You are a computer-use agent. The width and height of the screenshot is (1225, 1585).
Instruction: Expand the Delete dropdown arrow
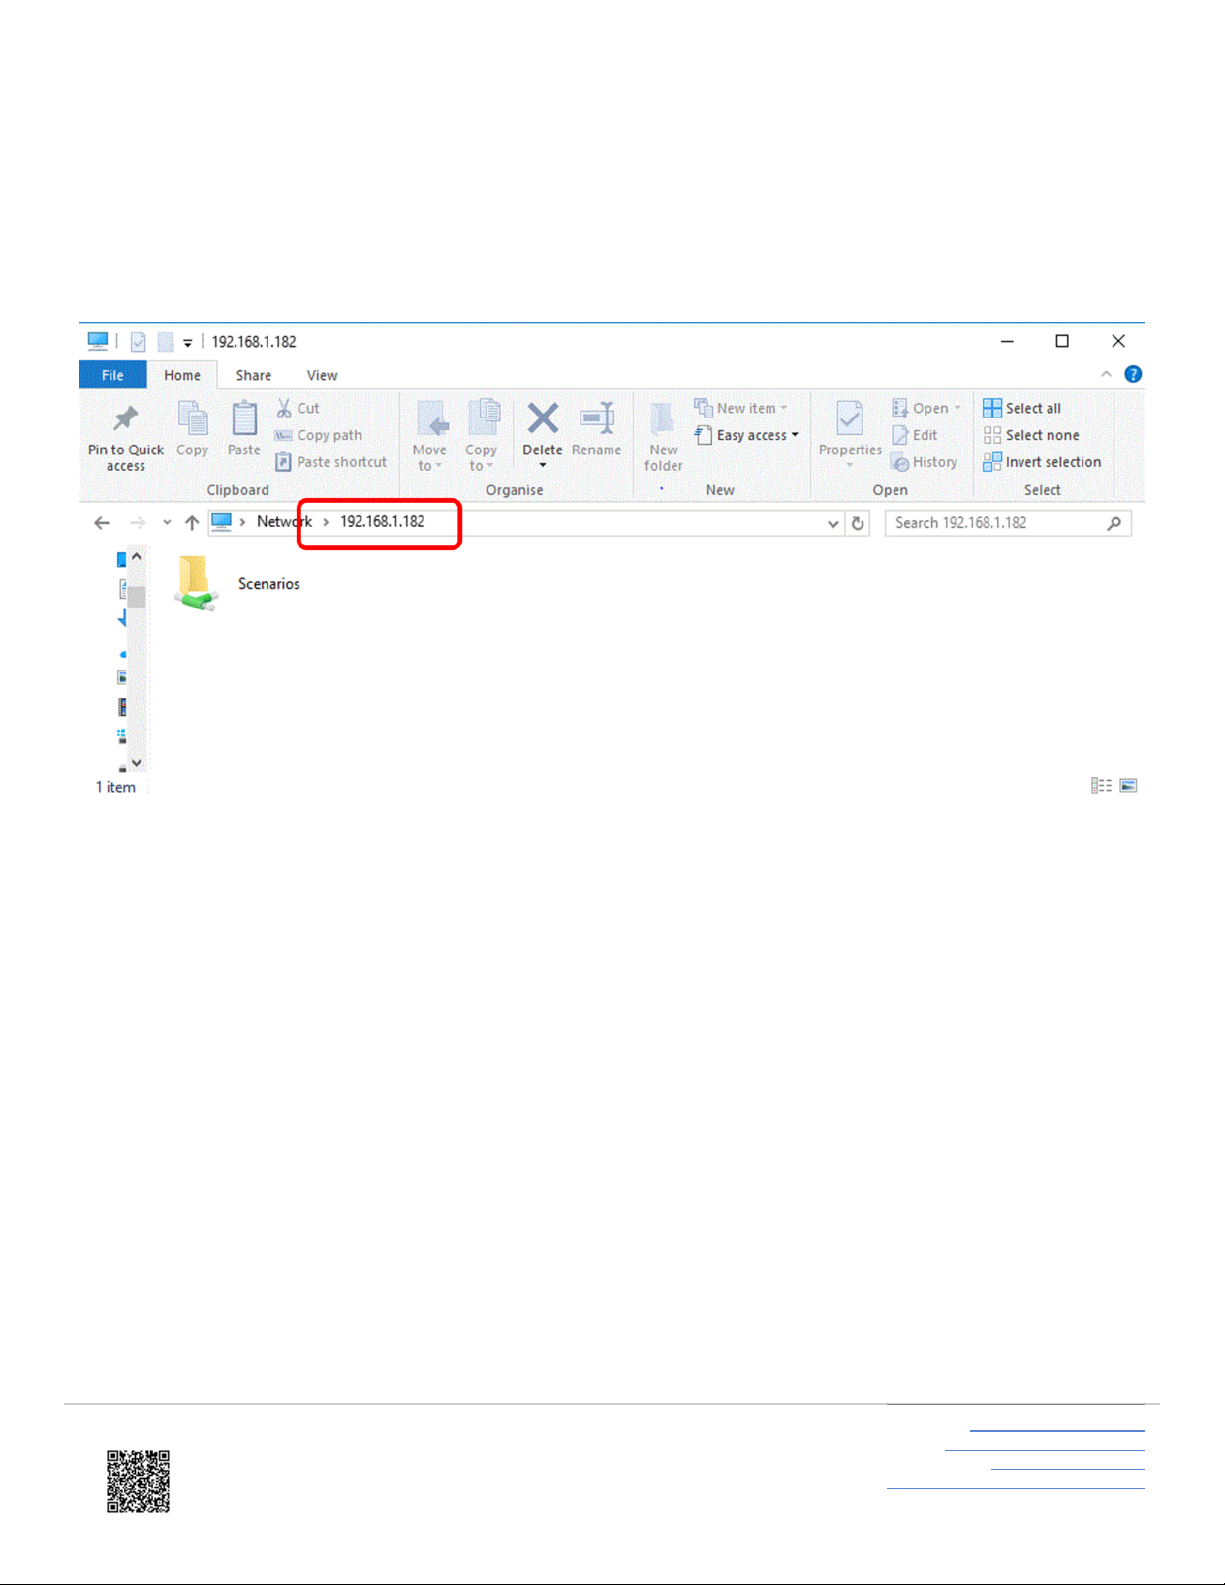pos(543,466)
